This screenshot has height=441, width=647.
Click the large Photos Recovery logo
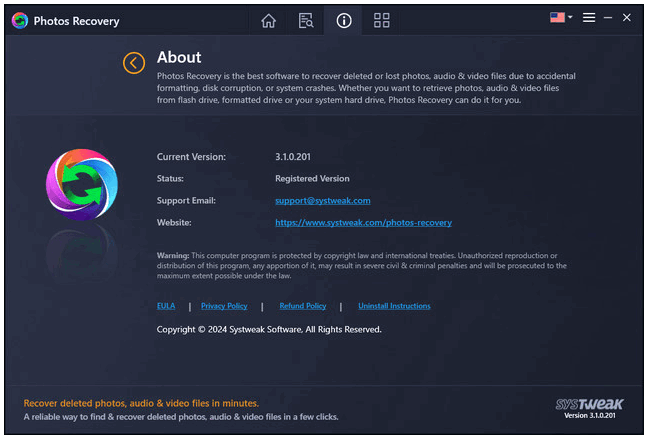(82, 184)
